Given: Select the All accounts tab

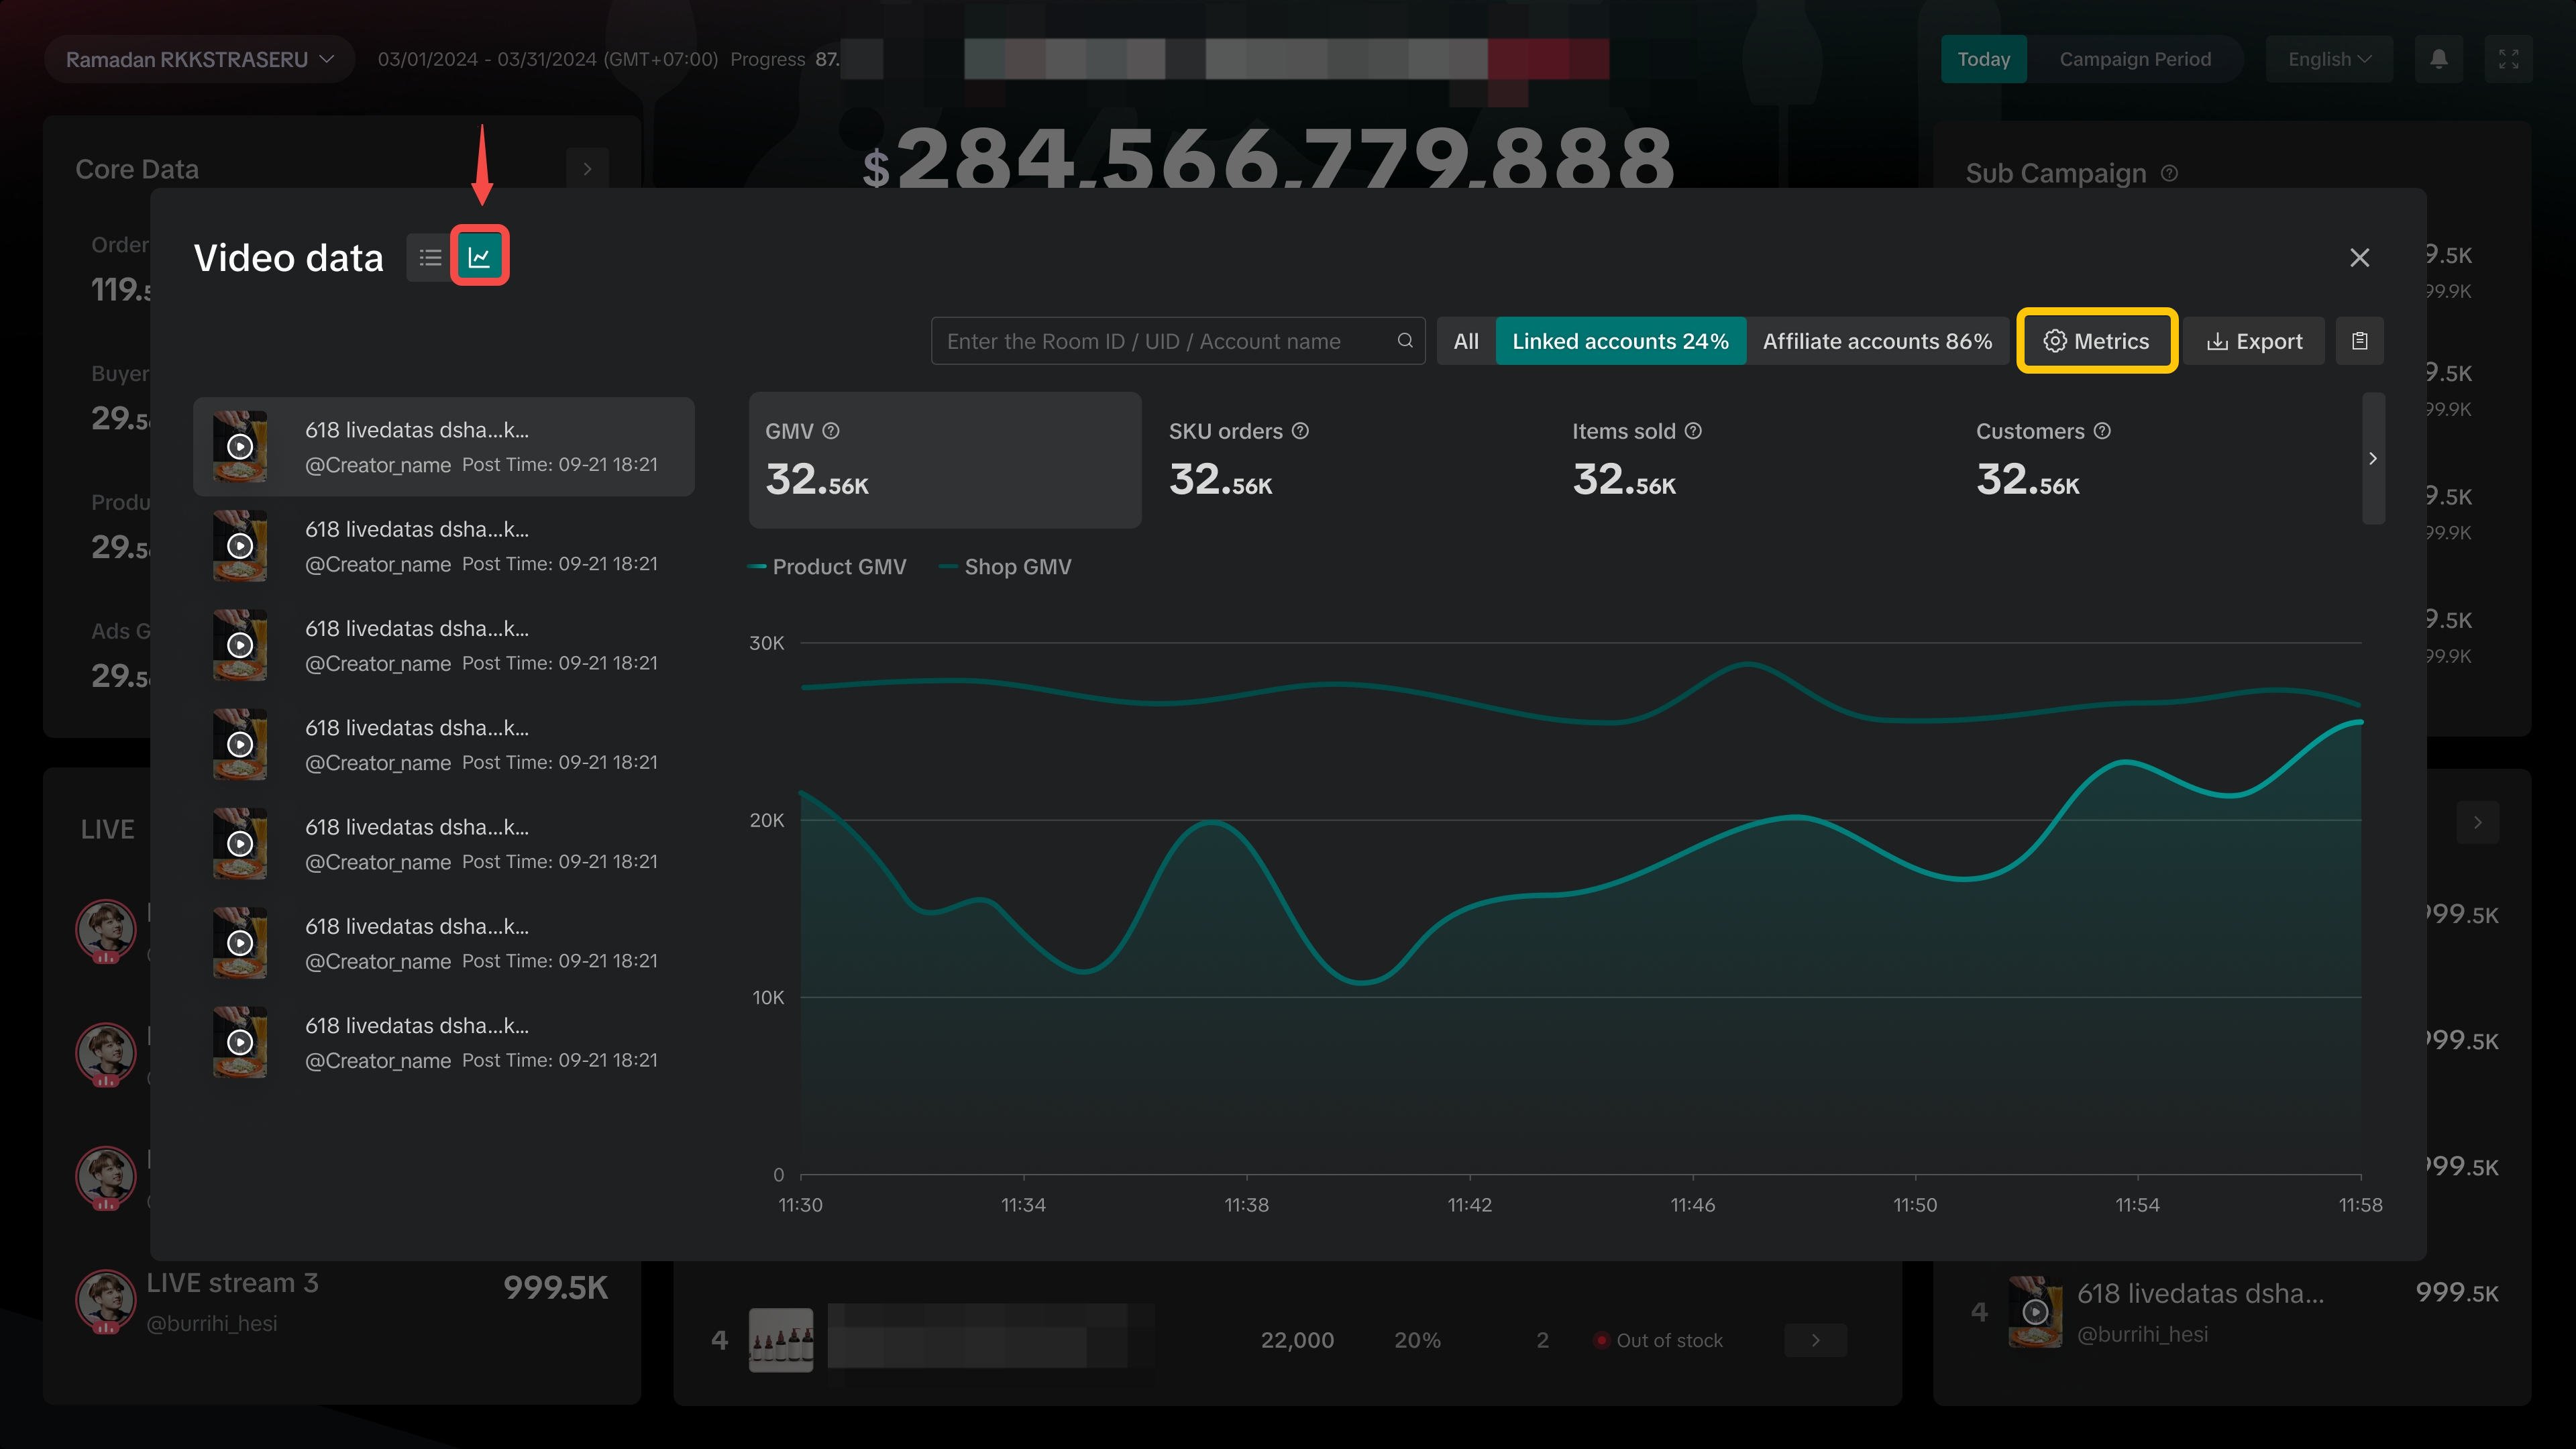Looking at the screenshot, I should coord(1465,341).
